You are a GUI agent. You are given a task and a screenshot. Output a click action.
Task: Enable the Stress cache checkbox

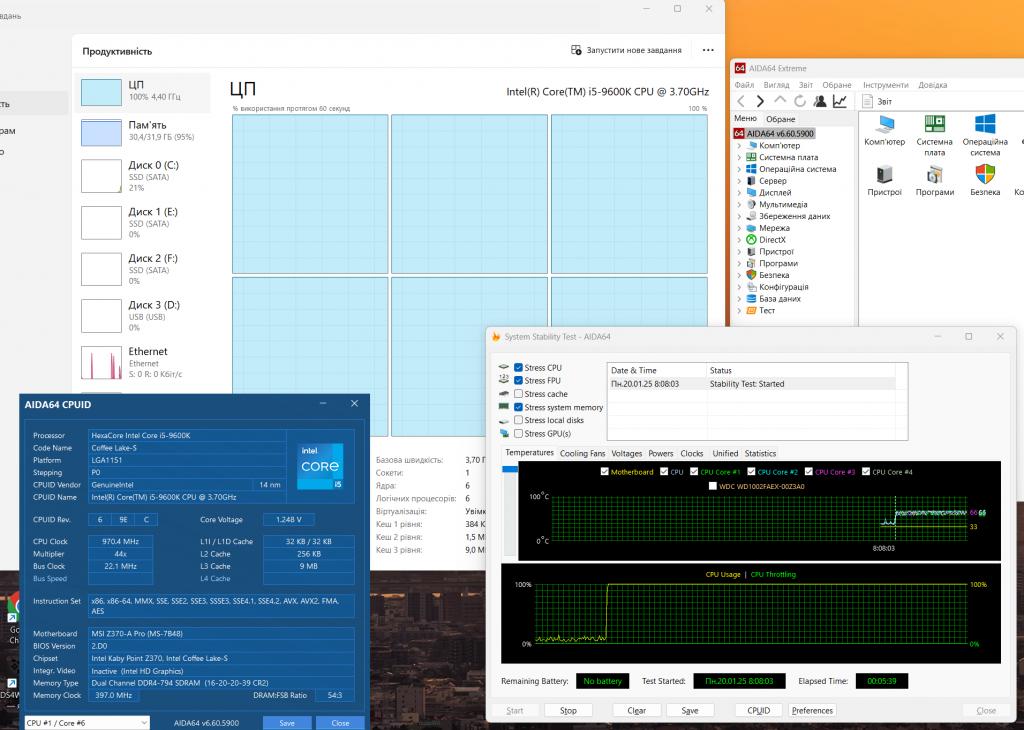(519, 394)
